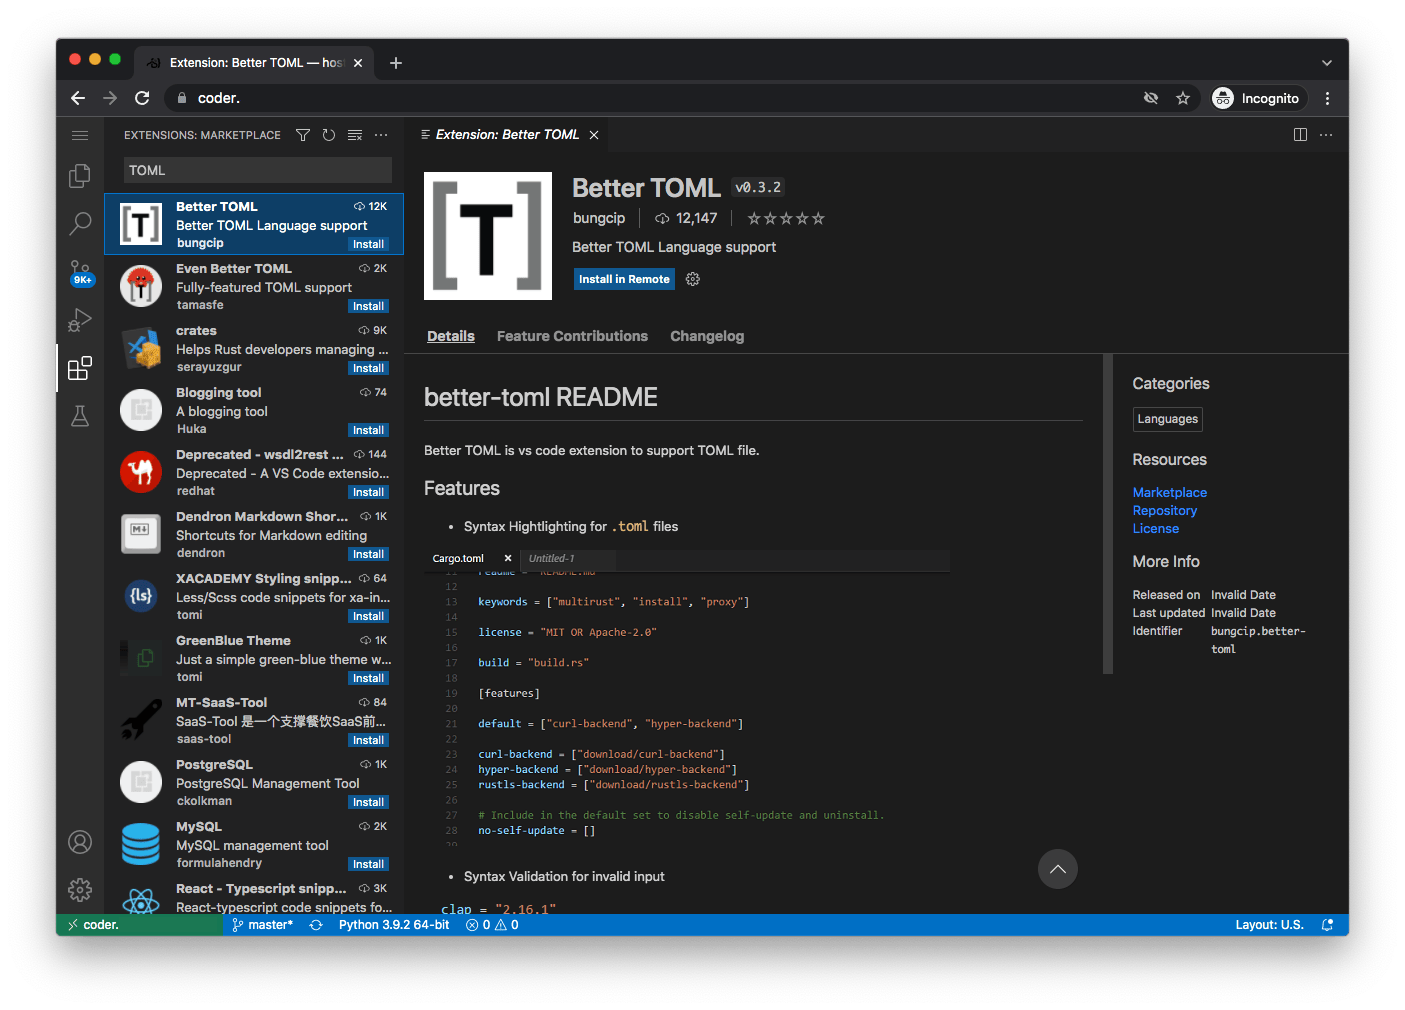The height and width of the screenshot is (1010, 1405).
Task: Click the filter extensions funnel icon
Action: (x=303, y=135)
